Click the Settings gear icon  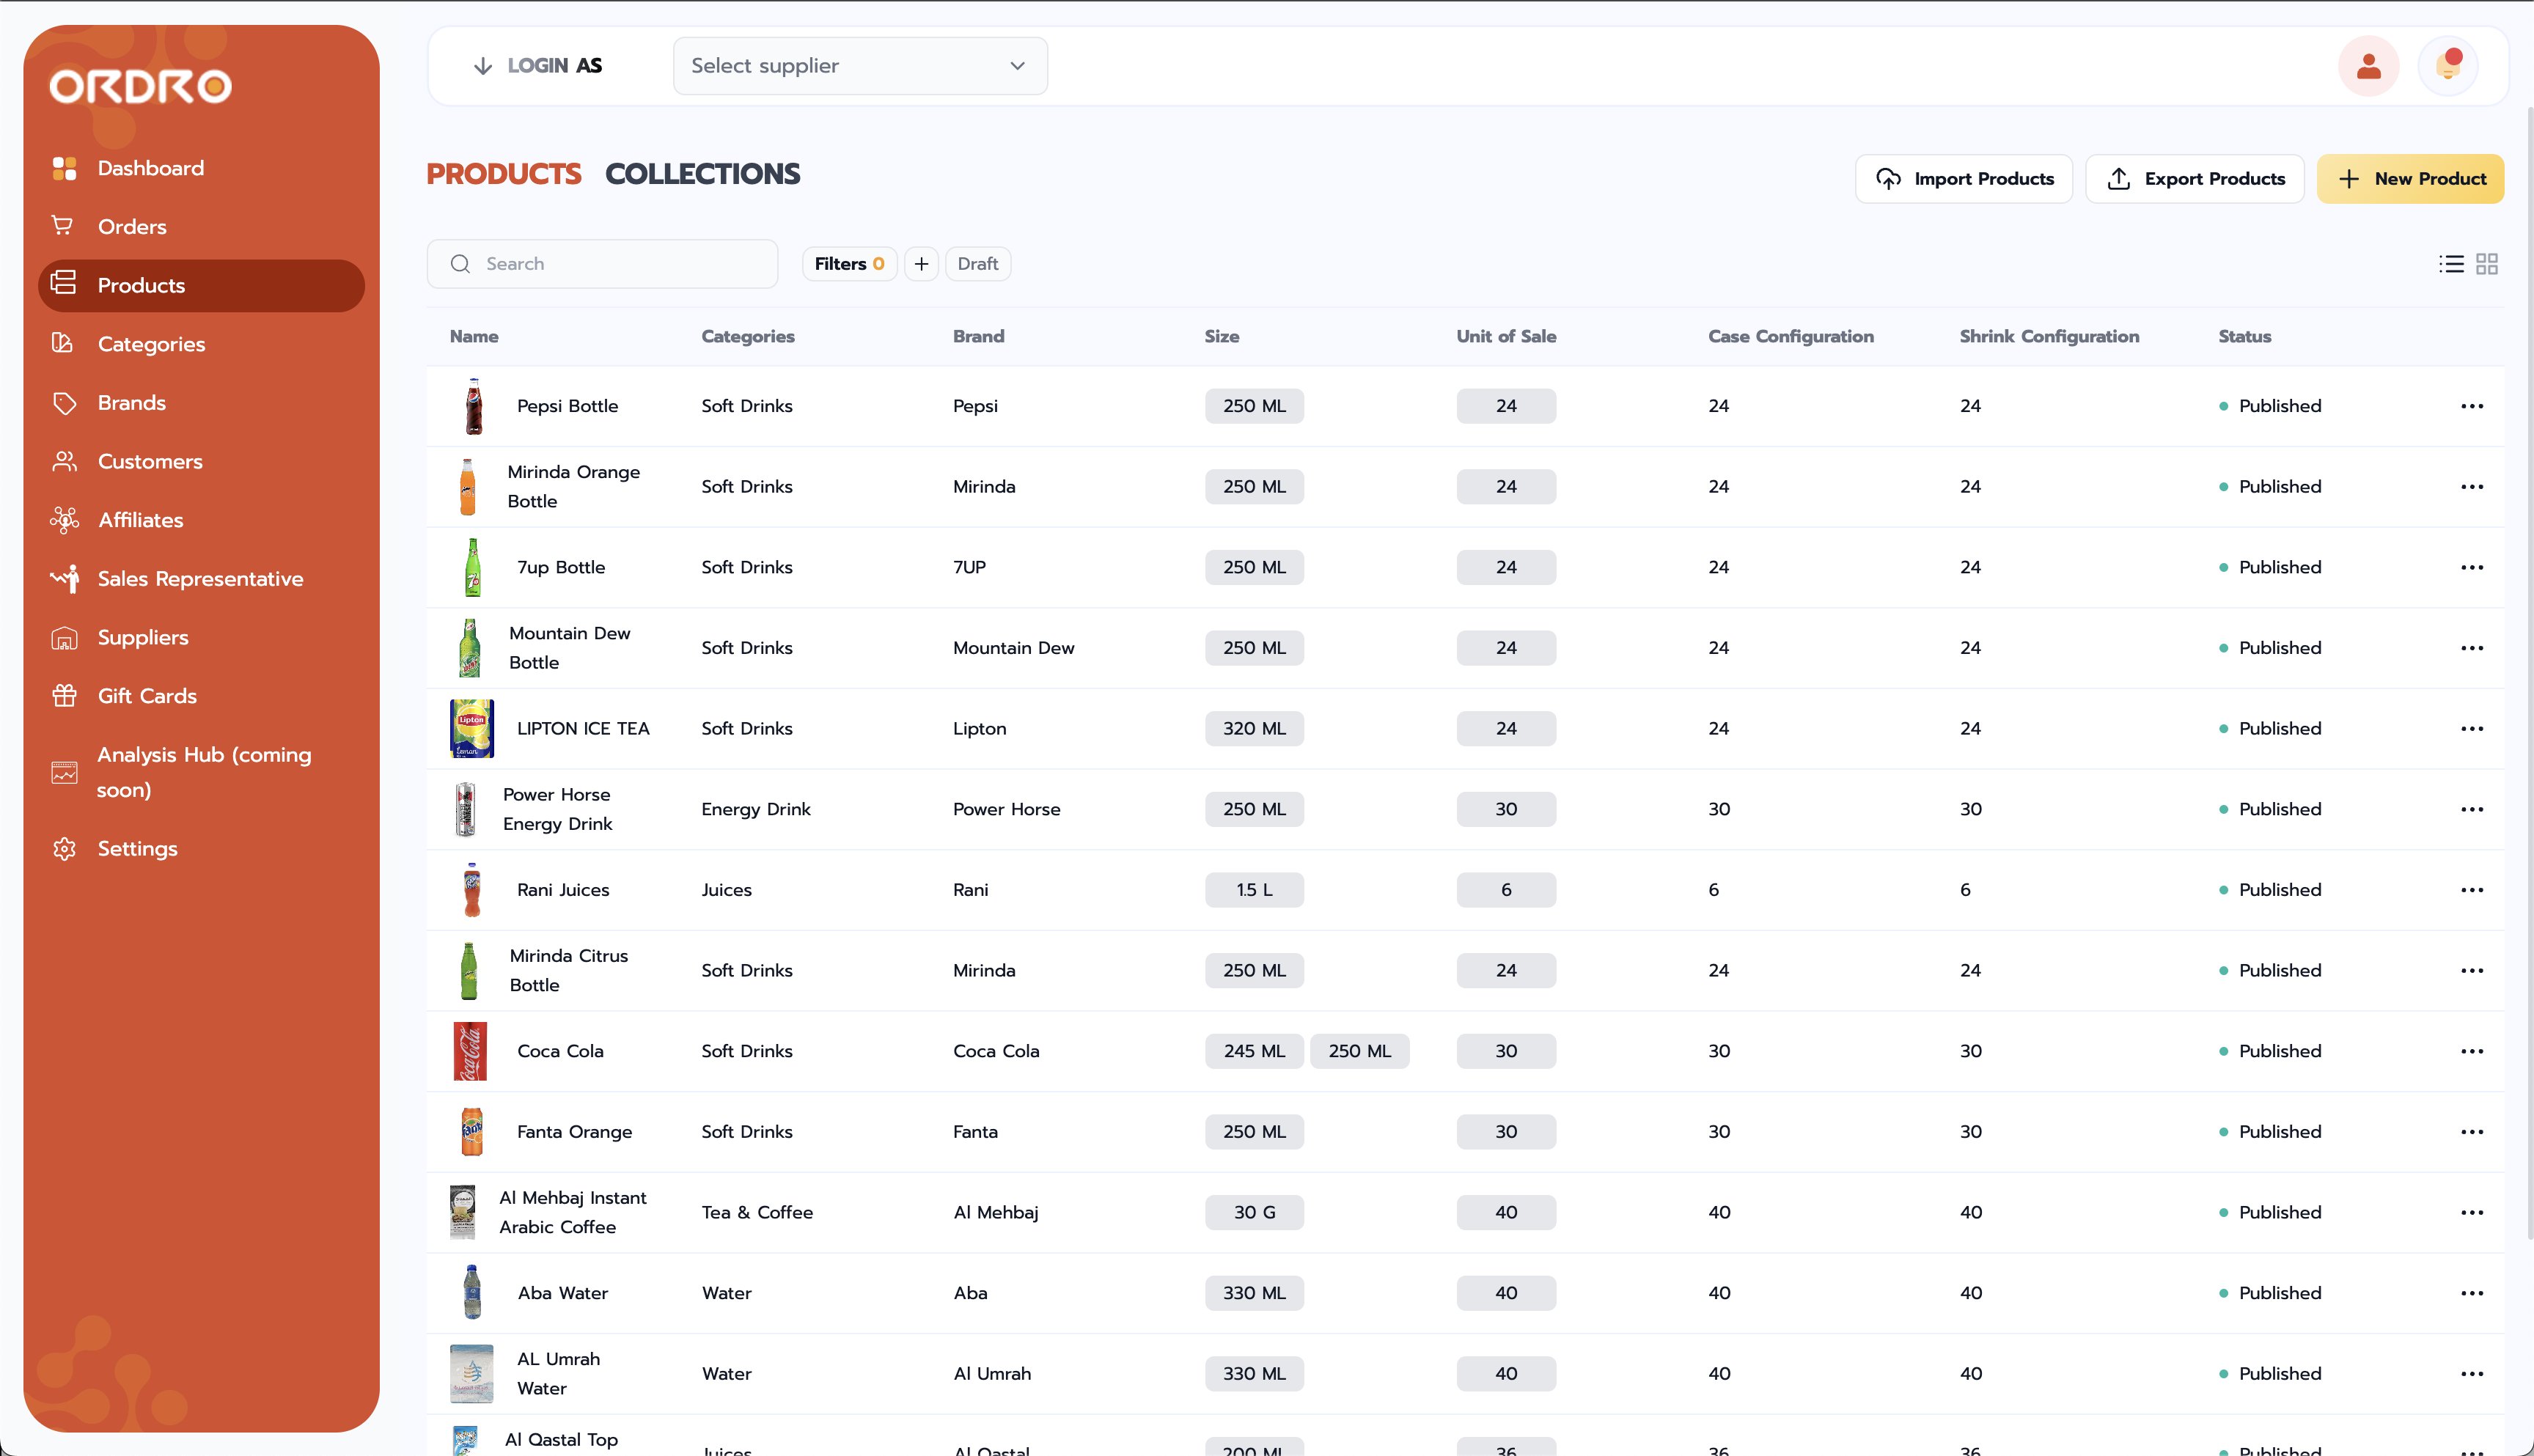[64, 849]
